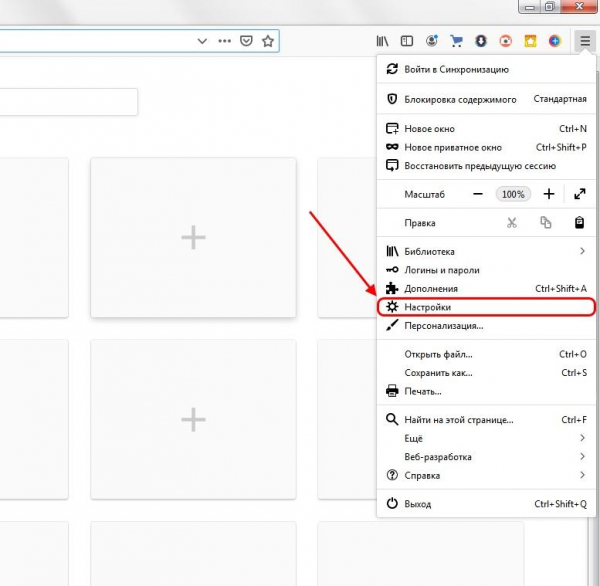This screenshot has height=586, width=600.
Task: Decrease zoom with the minus button
Action: [x=478, y=194]
